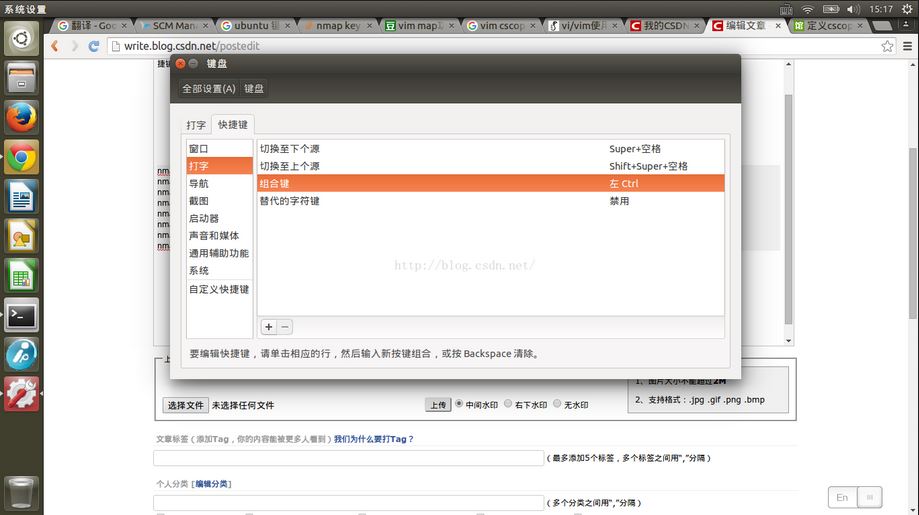The width and height of the screenshot is (919, 515).
Task: Switch to vi/vim使用 browser tab
Action: coord(584,26)
